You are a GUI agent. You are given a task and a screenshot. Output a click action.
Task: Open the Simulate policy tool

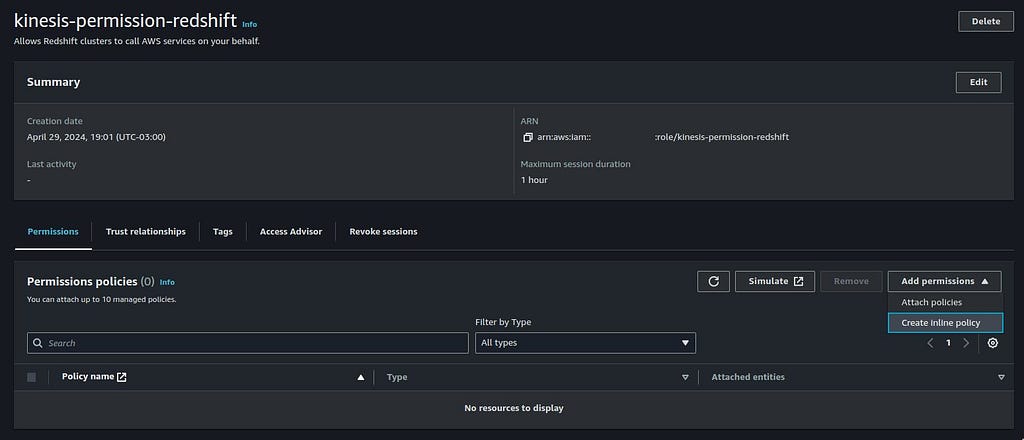point(775,281)
